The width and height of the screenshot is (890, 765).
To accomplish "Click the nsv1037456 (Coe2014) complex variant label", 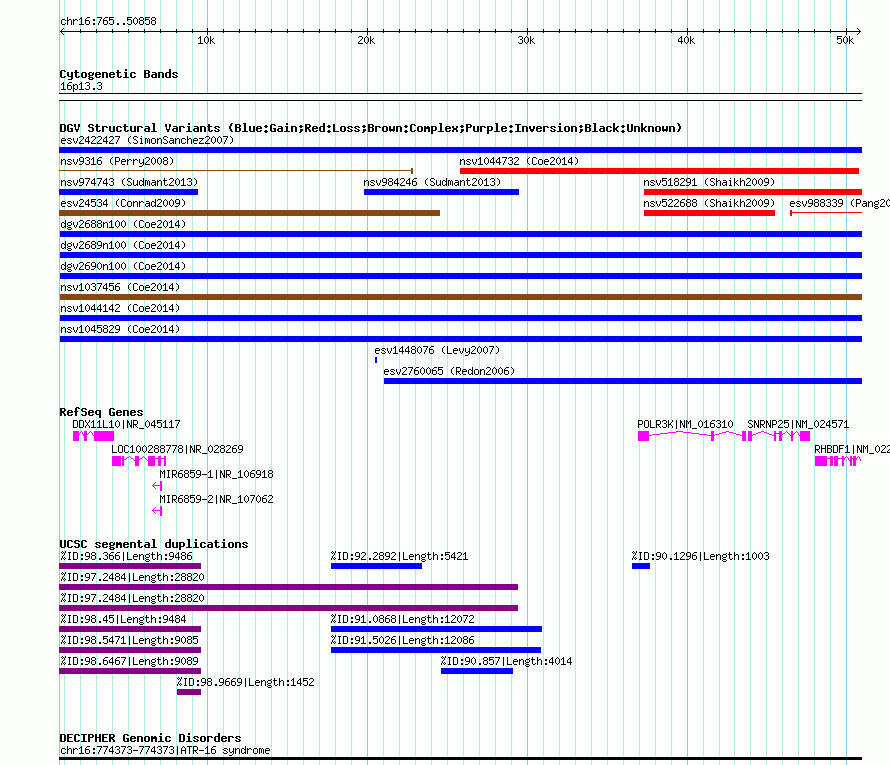I will point(120,287).
